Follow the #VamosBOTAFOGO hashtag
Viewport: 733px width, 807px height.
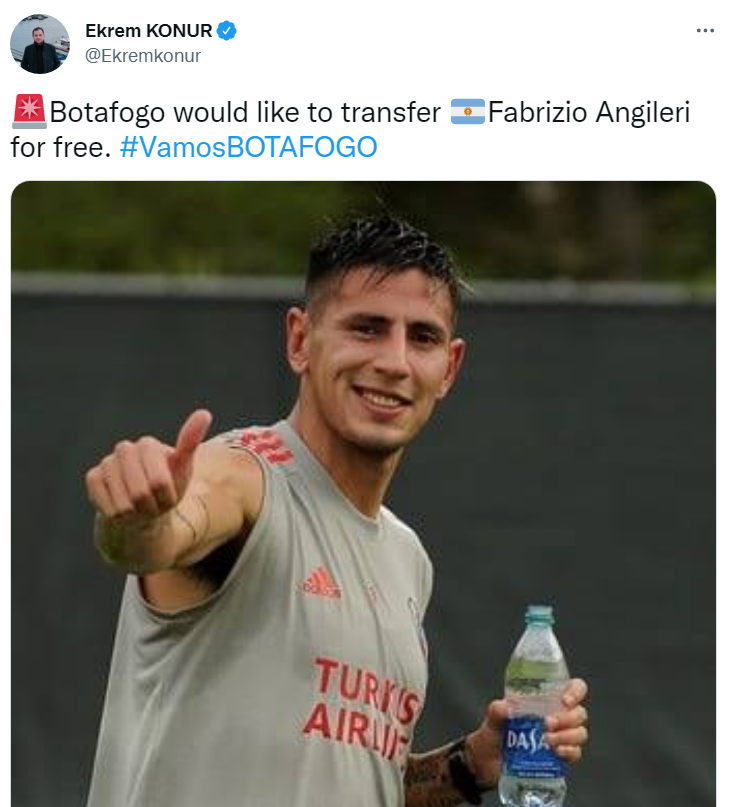click(249, 147)
